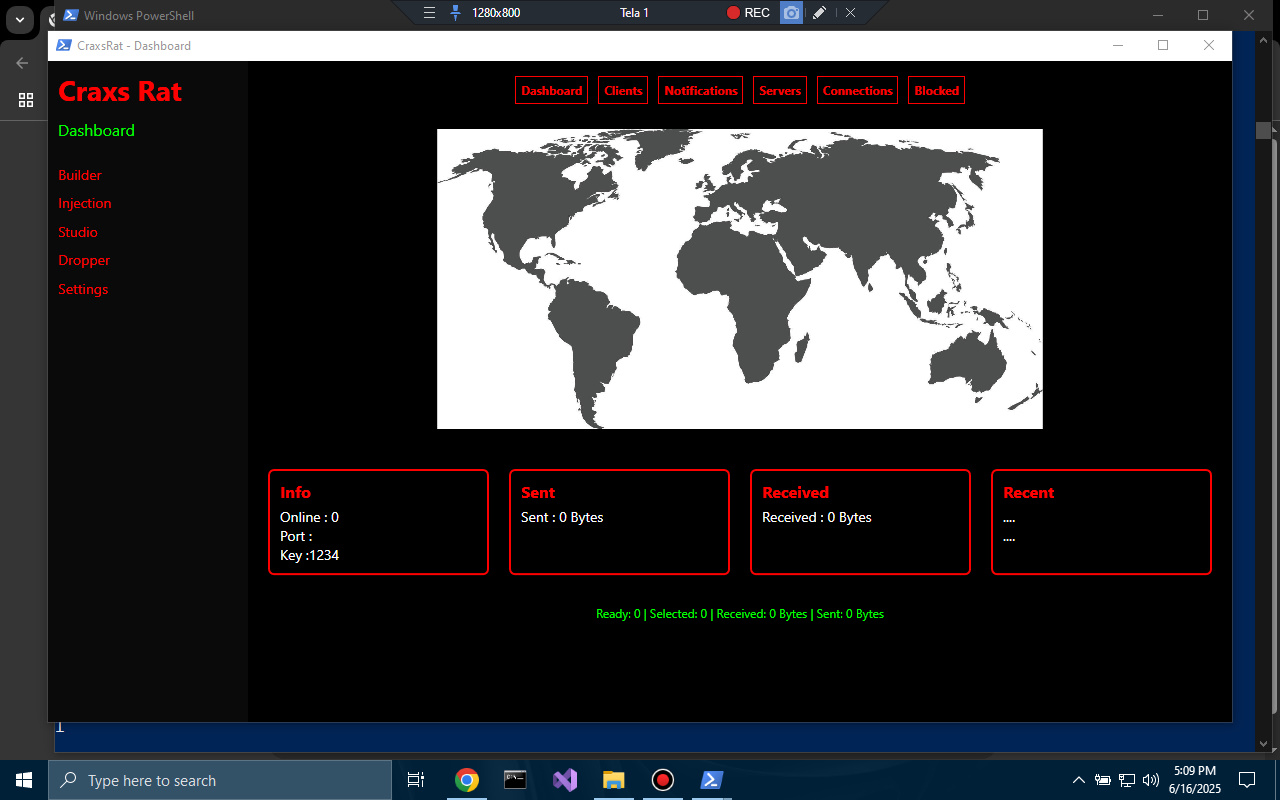Click the 'Tela 1' screen label
Screen dimensions: 1280x800
(634, 13)
